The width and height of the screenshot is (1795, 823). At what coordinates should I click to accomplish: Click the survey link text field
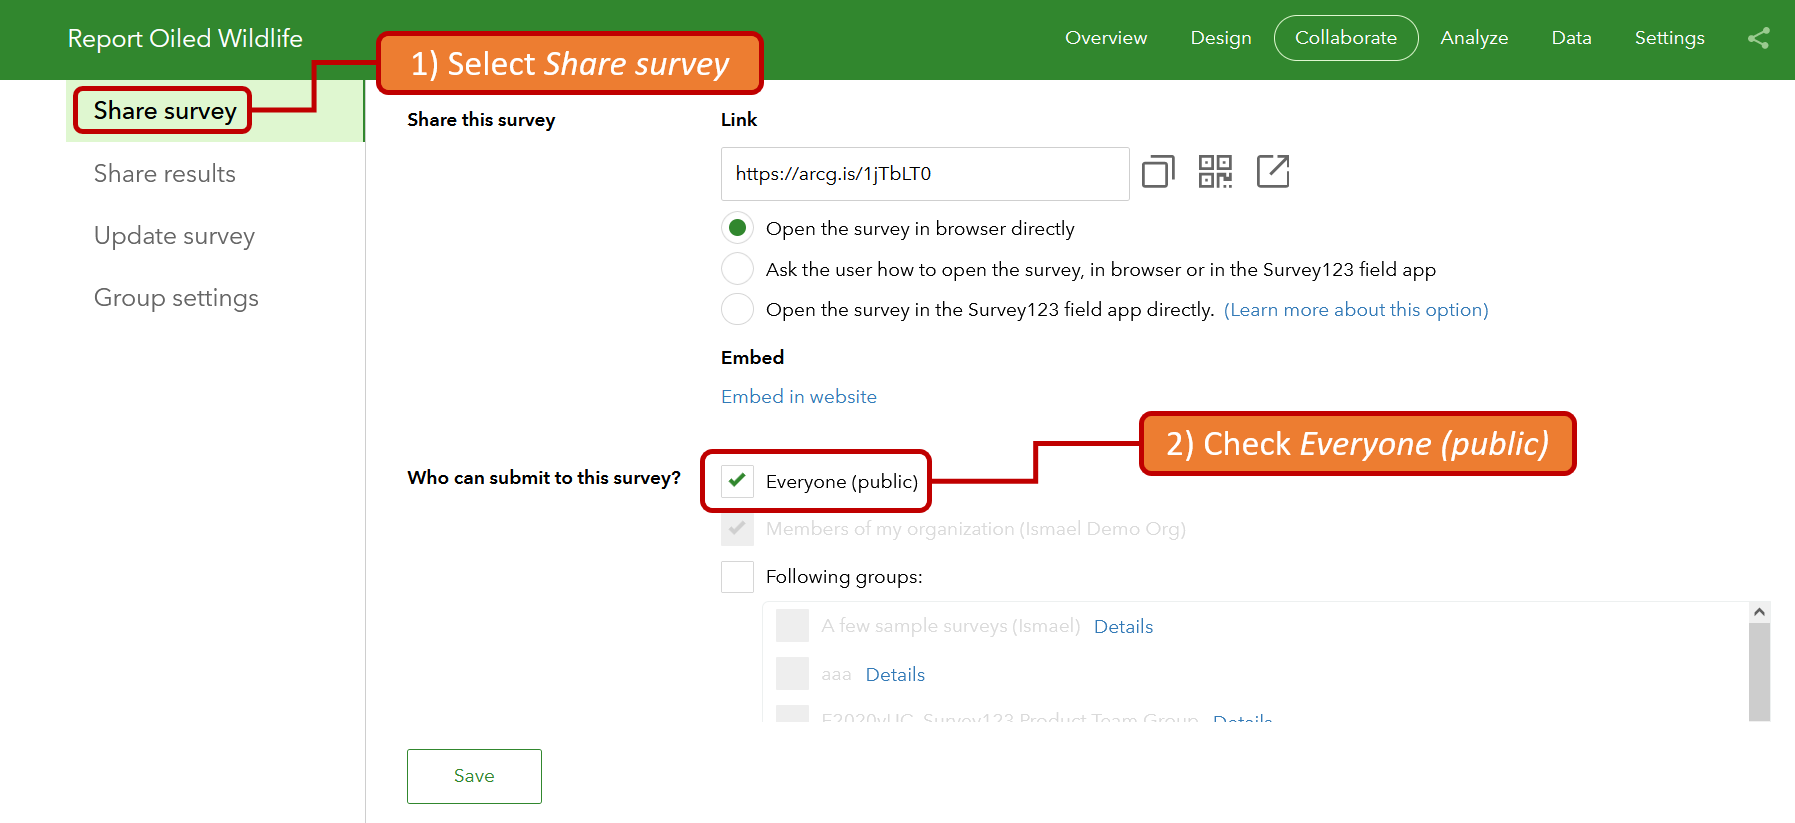click(924, 174)
